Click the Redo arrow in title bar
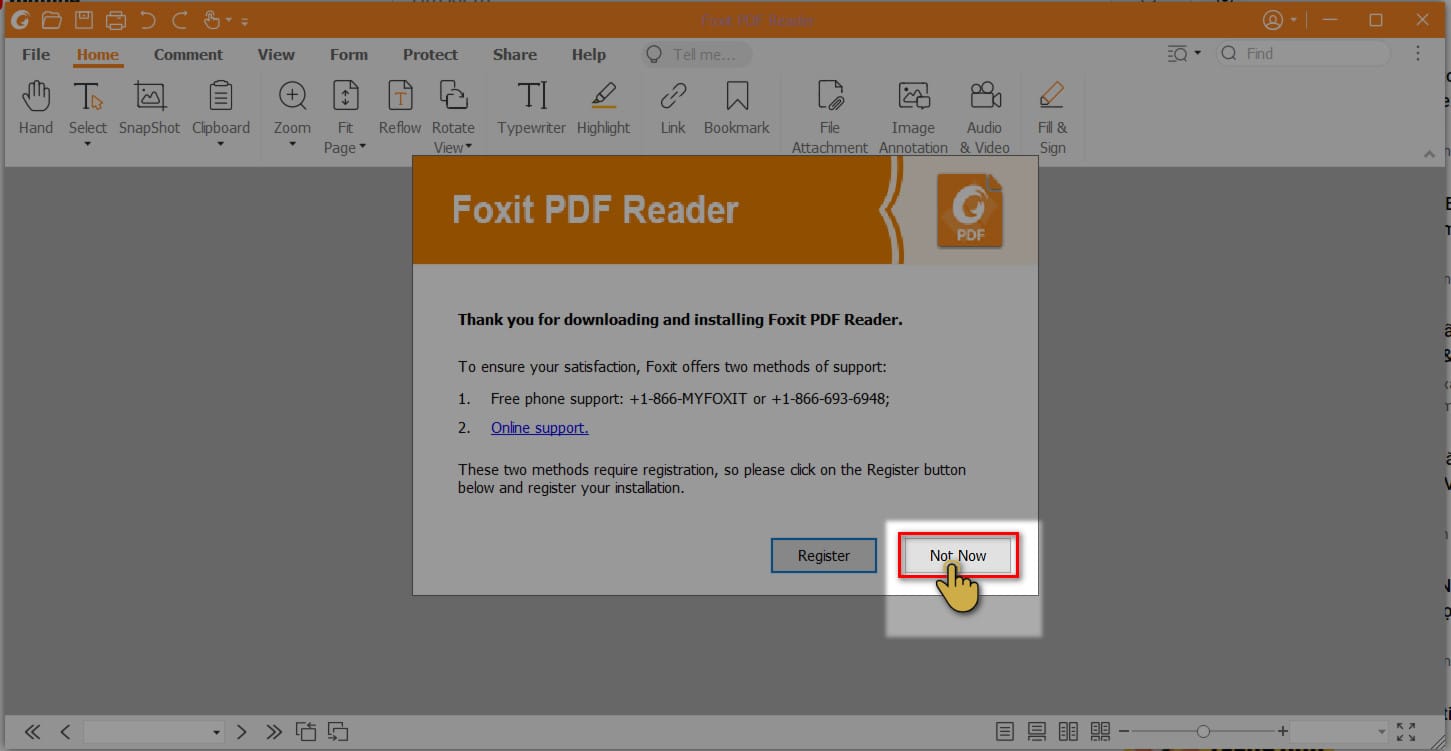This screenshot has width=1451, height=751. click(180, 20)
